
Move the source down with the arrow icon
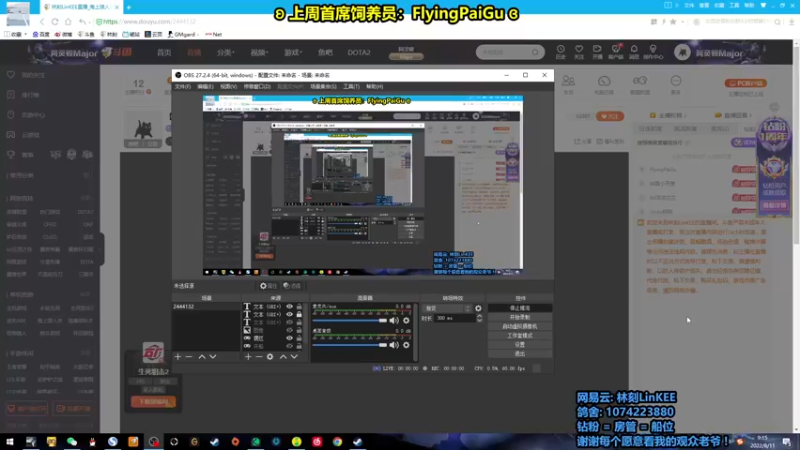click(294, 357)
